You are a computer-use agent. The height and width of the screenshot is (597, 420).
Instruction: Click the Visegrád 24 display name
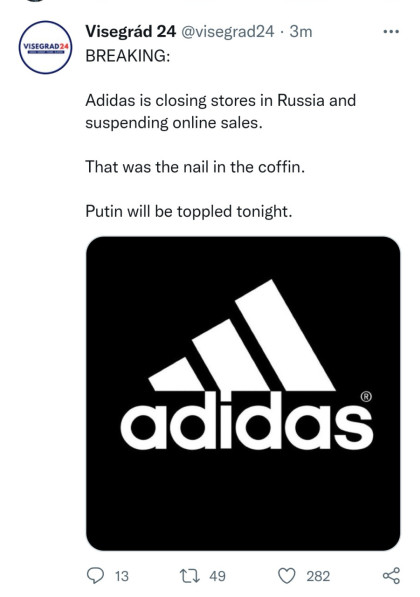pyautogui.click(x=131, y=32)
